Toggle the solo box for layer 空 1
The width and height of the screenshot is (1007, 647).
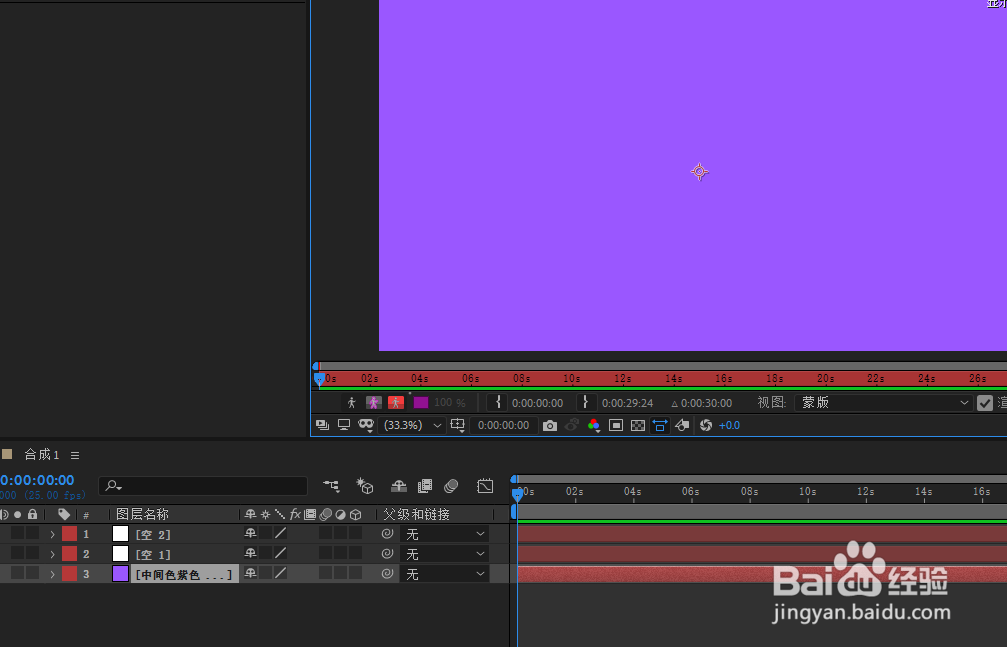click(17, 553)
